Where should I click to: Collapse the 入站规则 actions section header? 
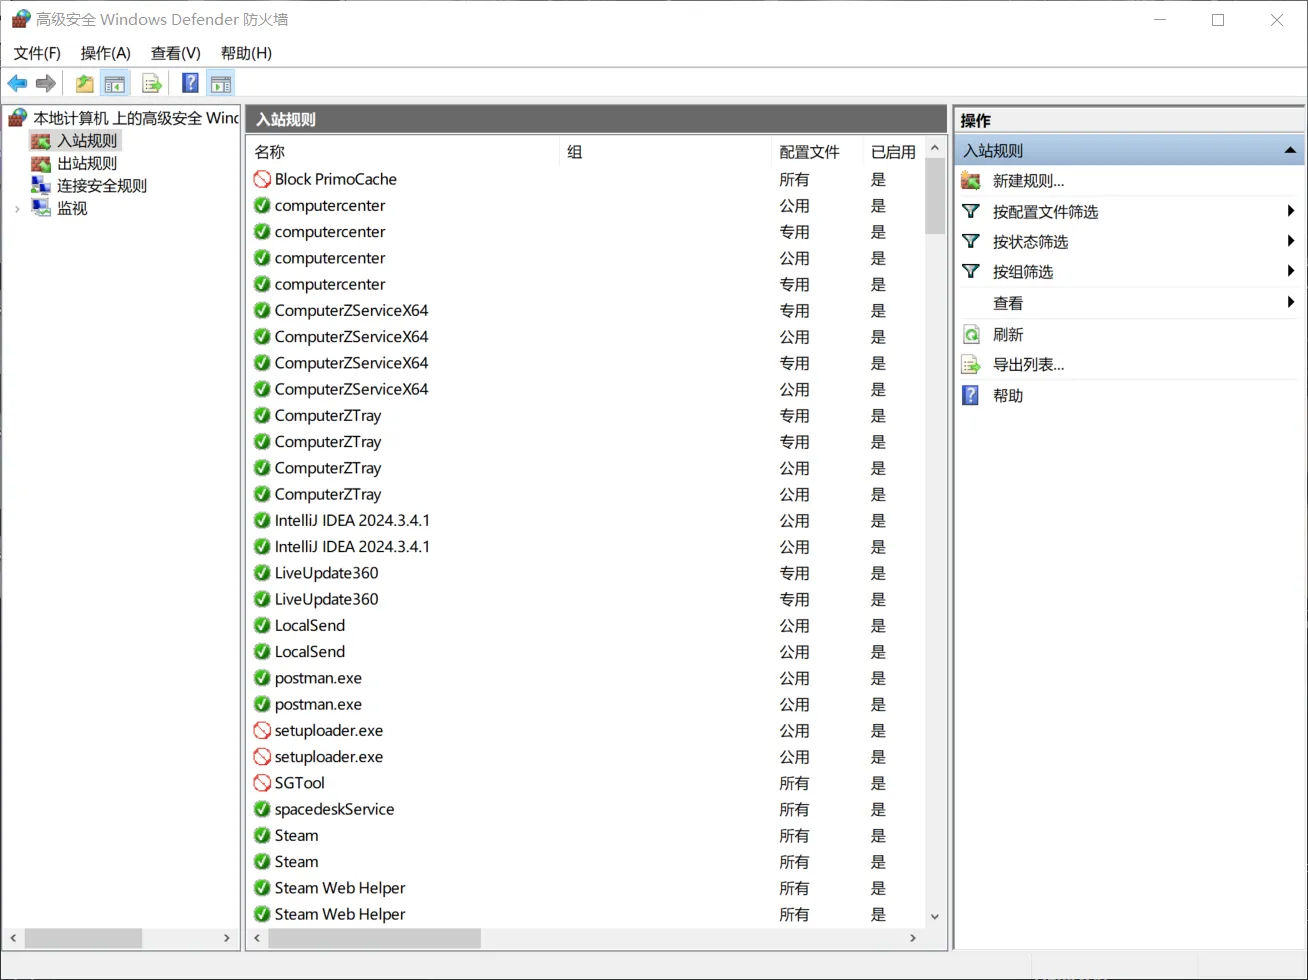(1290, 151)
